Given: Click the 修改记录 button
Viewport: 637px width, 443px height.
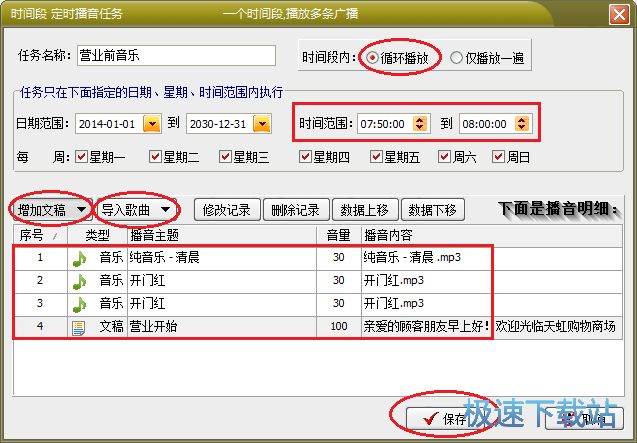Looking at the screenshot, I should (x=227, y=210).
